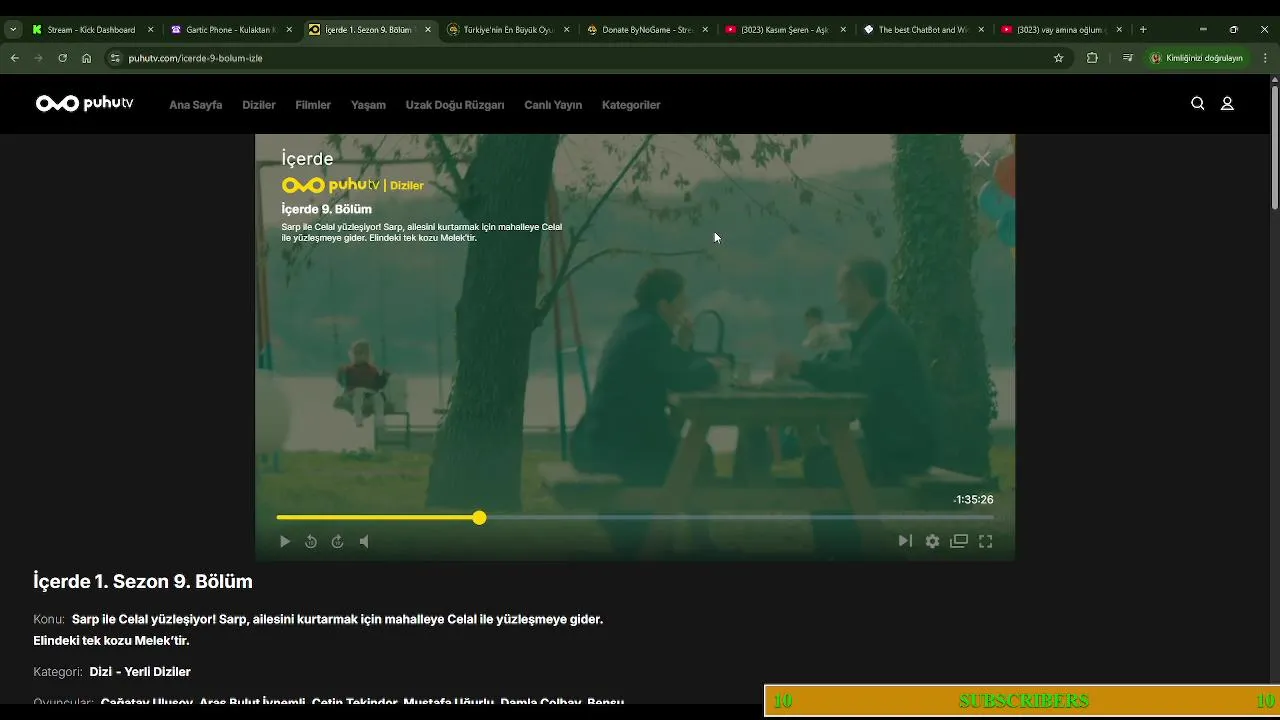
Task: Reload the current page
Action: pyautogui.click(x=62, y=58)
